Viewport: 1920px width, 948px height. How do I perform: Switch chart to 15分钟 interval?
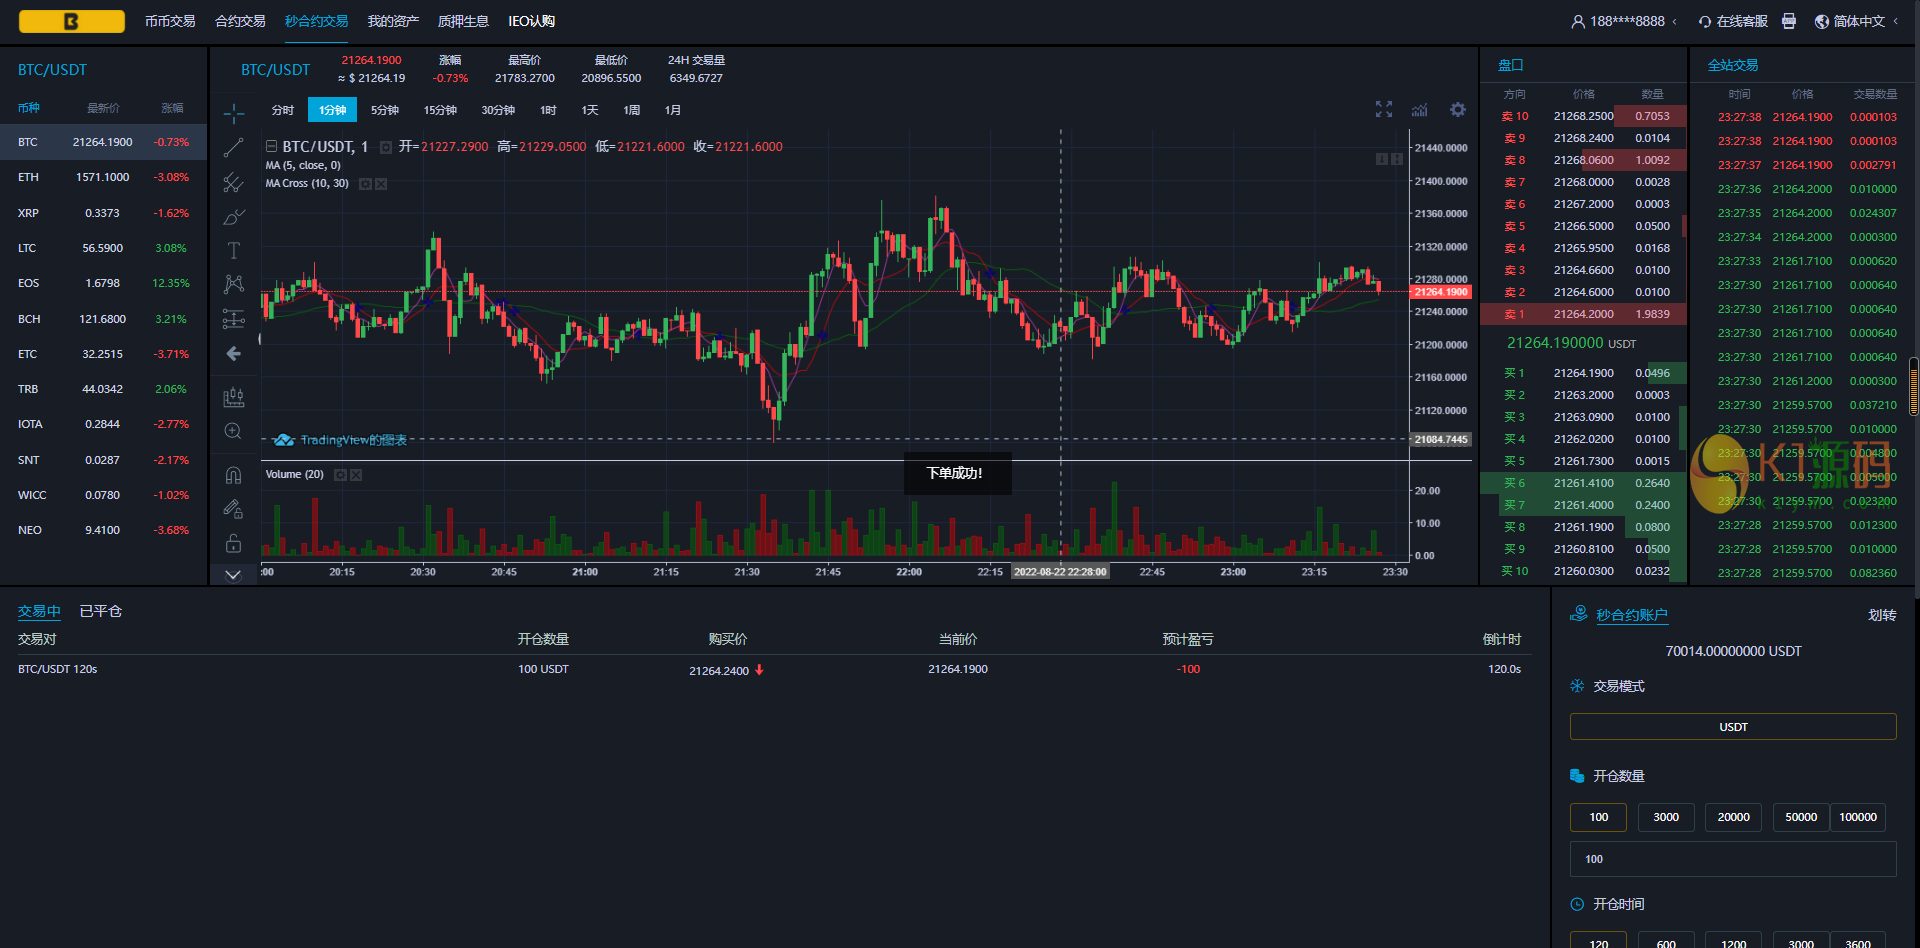pyautogui.click(x=440, y=110)
